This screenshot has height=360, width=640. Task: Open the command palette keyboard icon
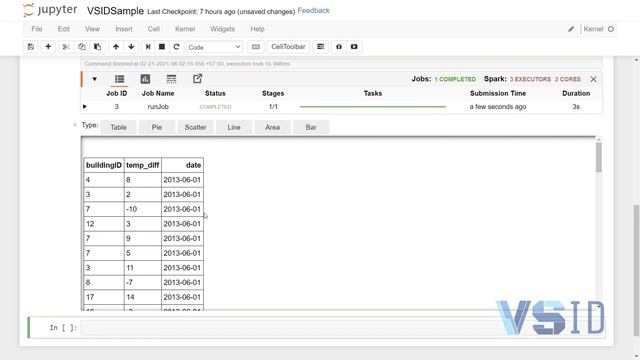pyautogui.click(x=256, y=47)
